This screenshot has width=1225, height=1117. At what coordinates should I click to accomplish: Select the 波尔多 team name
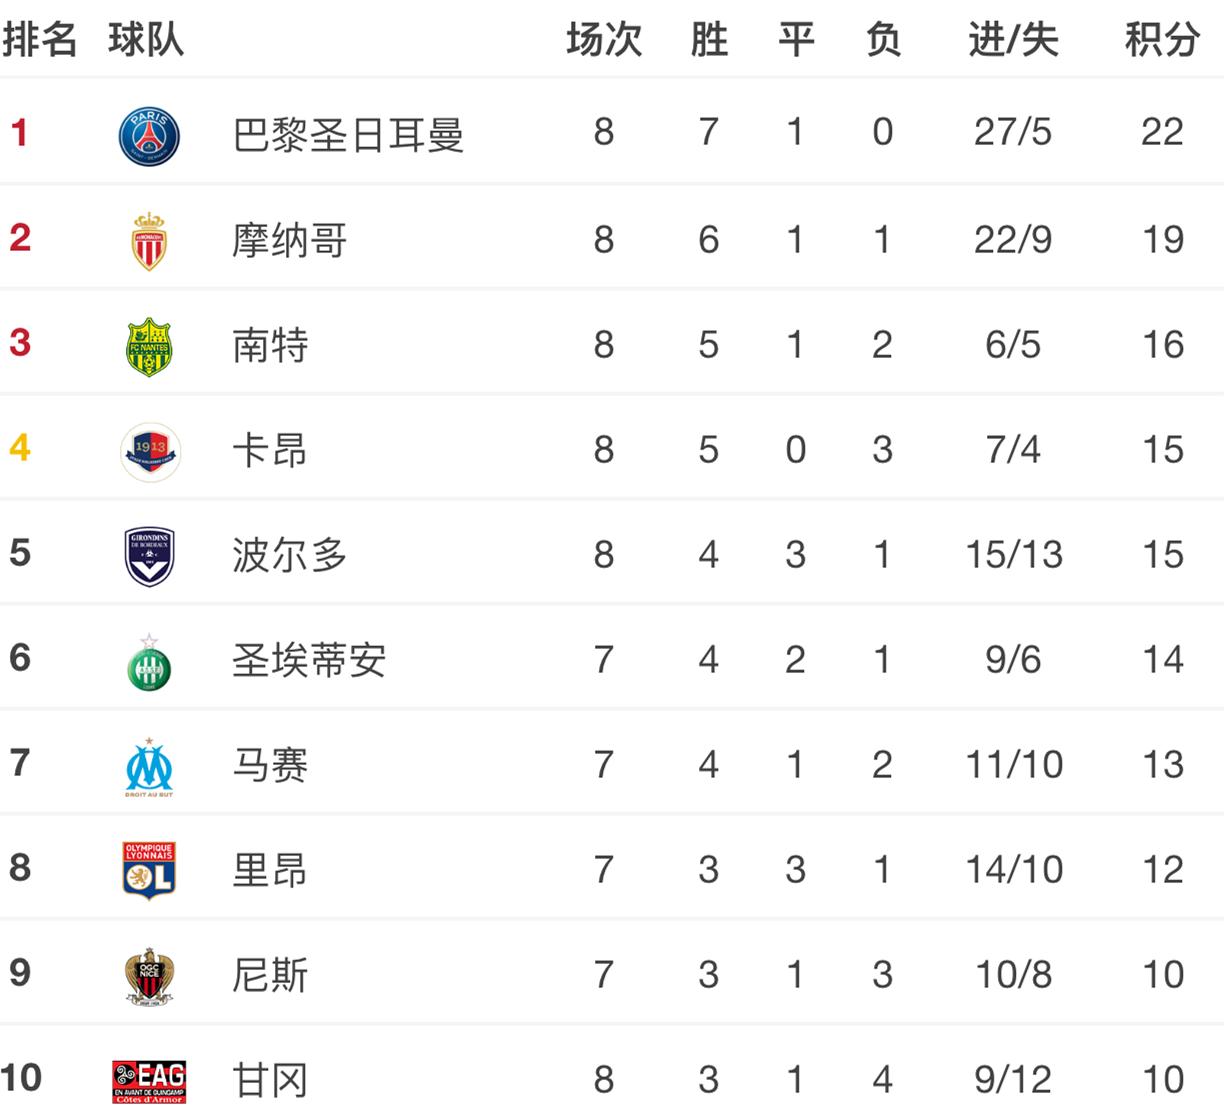pos(290,555)
